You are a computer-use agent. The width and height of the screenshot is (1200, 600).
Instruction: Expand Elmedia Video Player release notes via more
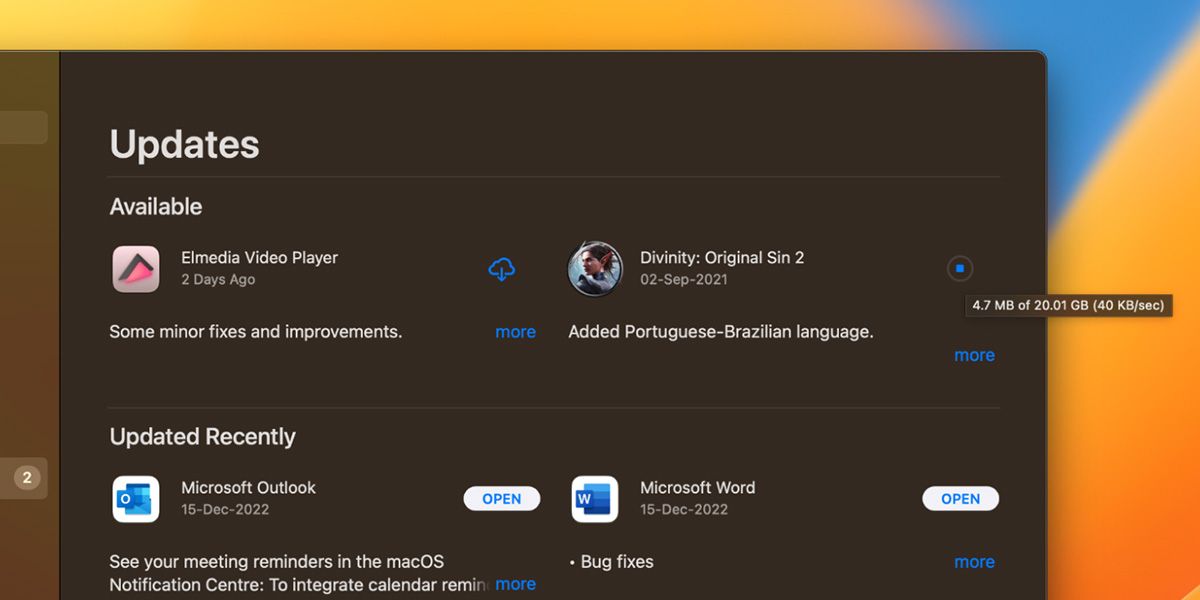(515, 331)
